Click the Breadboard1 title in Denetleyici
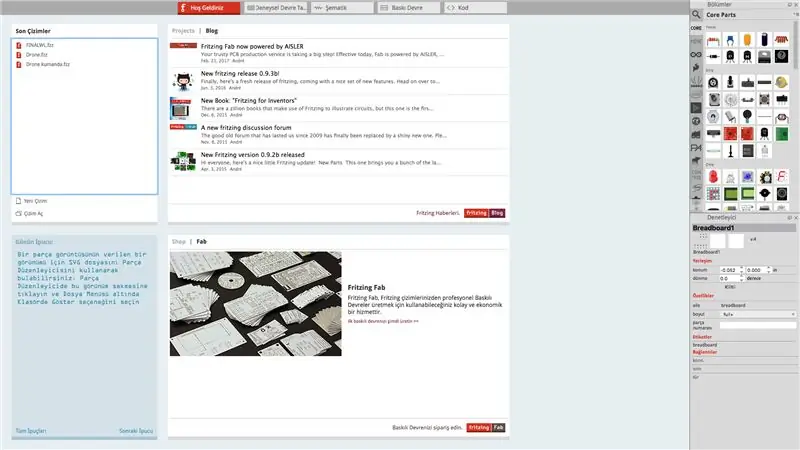The image size is (800, 450). [713, 228]
